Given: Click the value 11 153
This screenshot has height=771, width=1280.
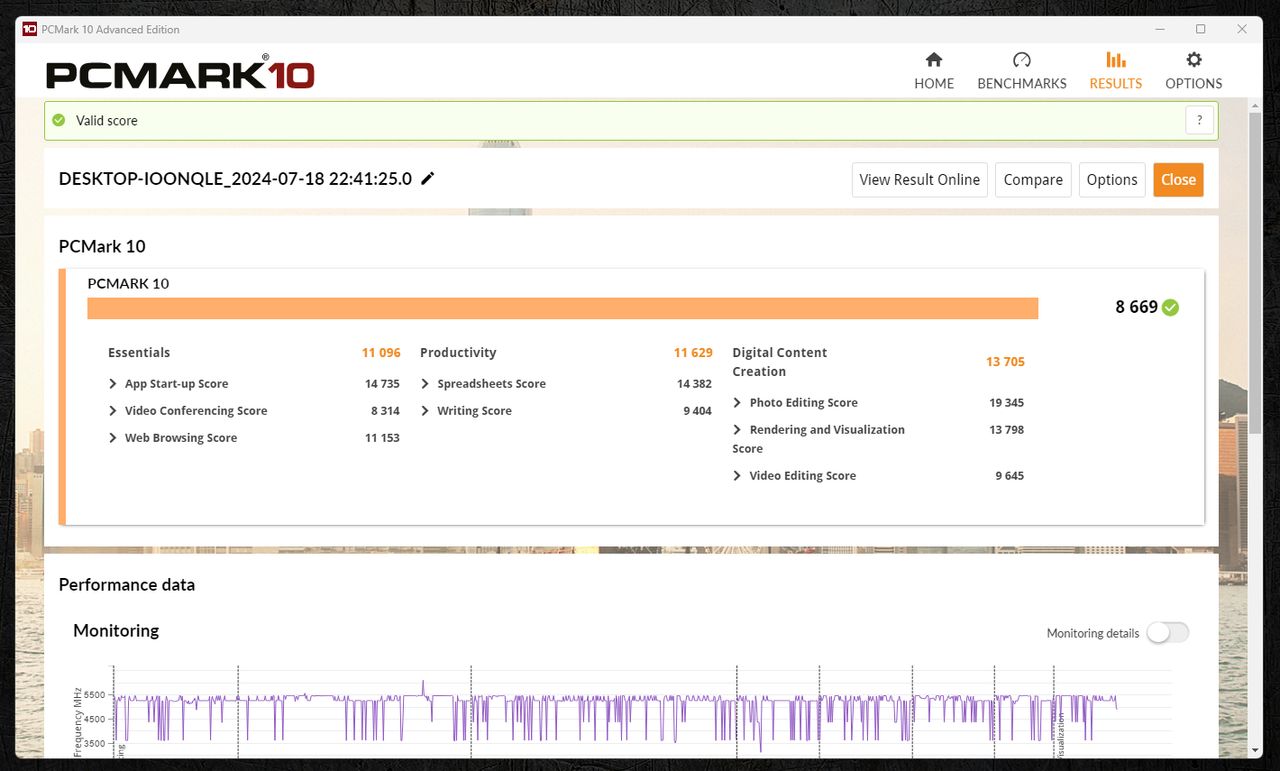Looking at the screenshot, I should (382, 438).
